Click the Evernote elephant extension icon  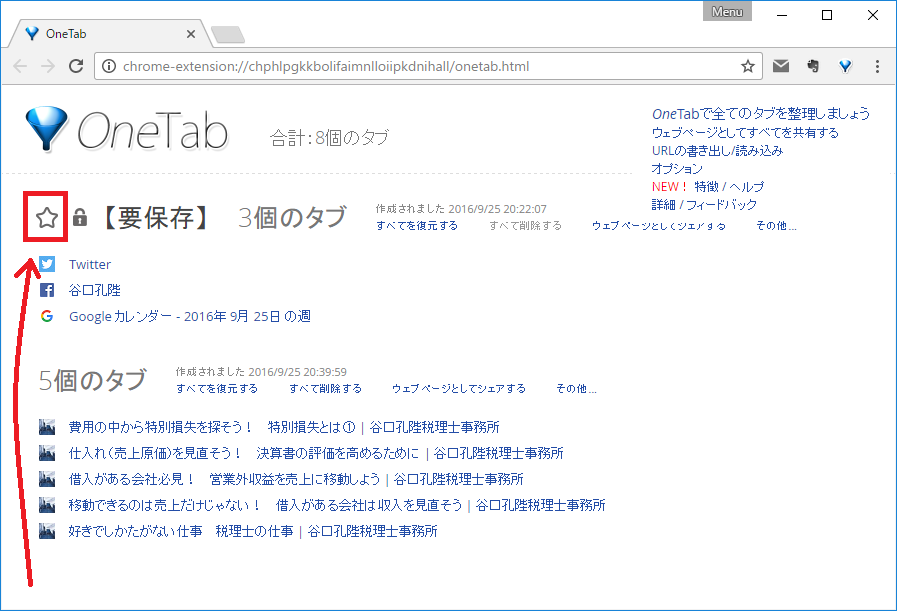tap(813, 67)
